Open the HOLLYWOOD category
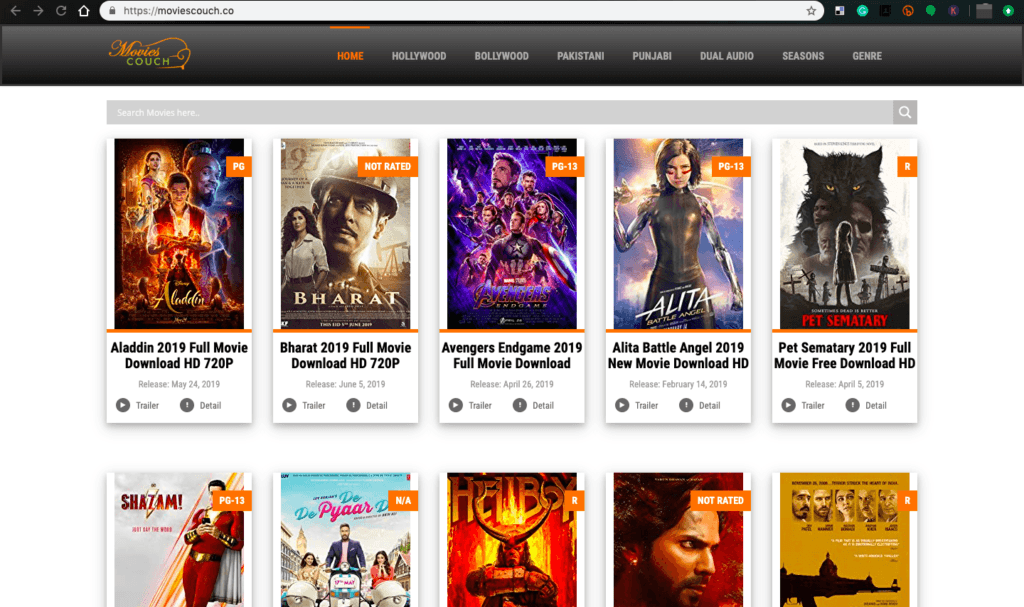Image resolution: width=1024 pixels, height=607 pixels. tap(419, 56)
